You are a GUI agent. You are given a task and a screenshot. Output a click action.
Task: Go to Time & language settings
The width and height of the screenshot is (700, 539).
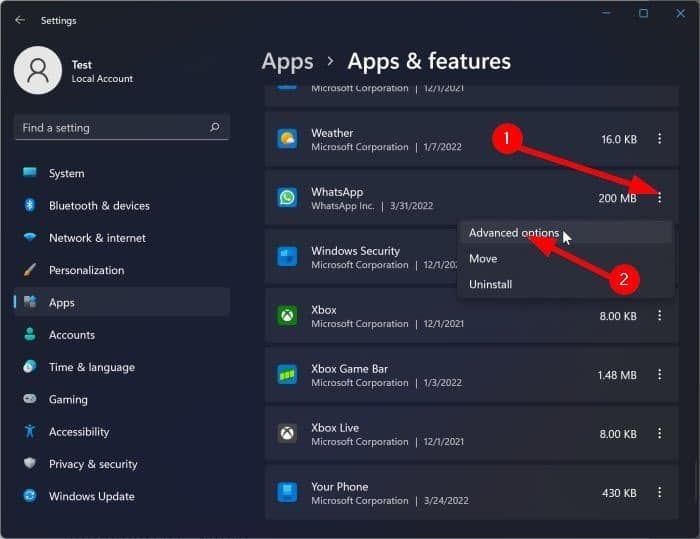[92, 367]
